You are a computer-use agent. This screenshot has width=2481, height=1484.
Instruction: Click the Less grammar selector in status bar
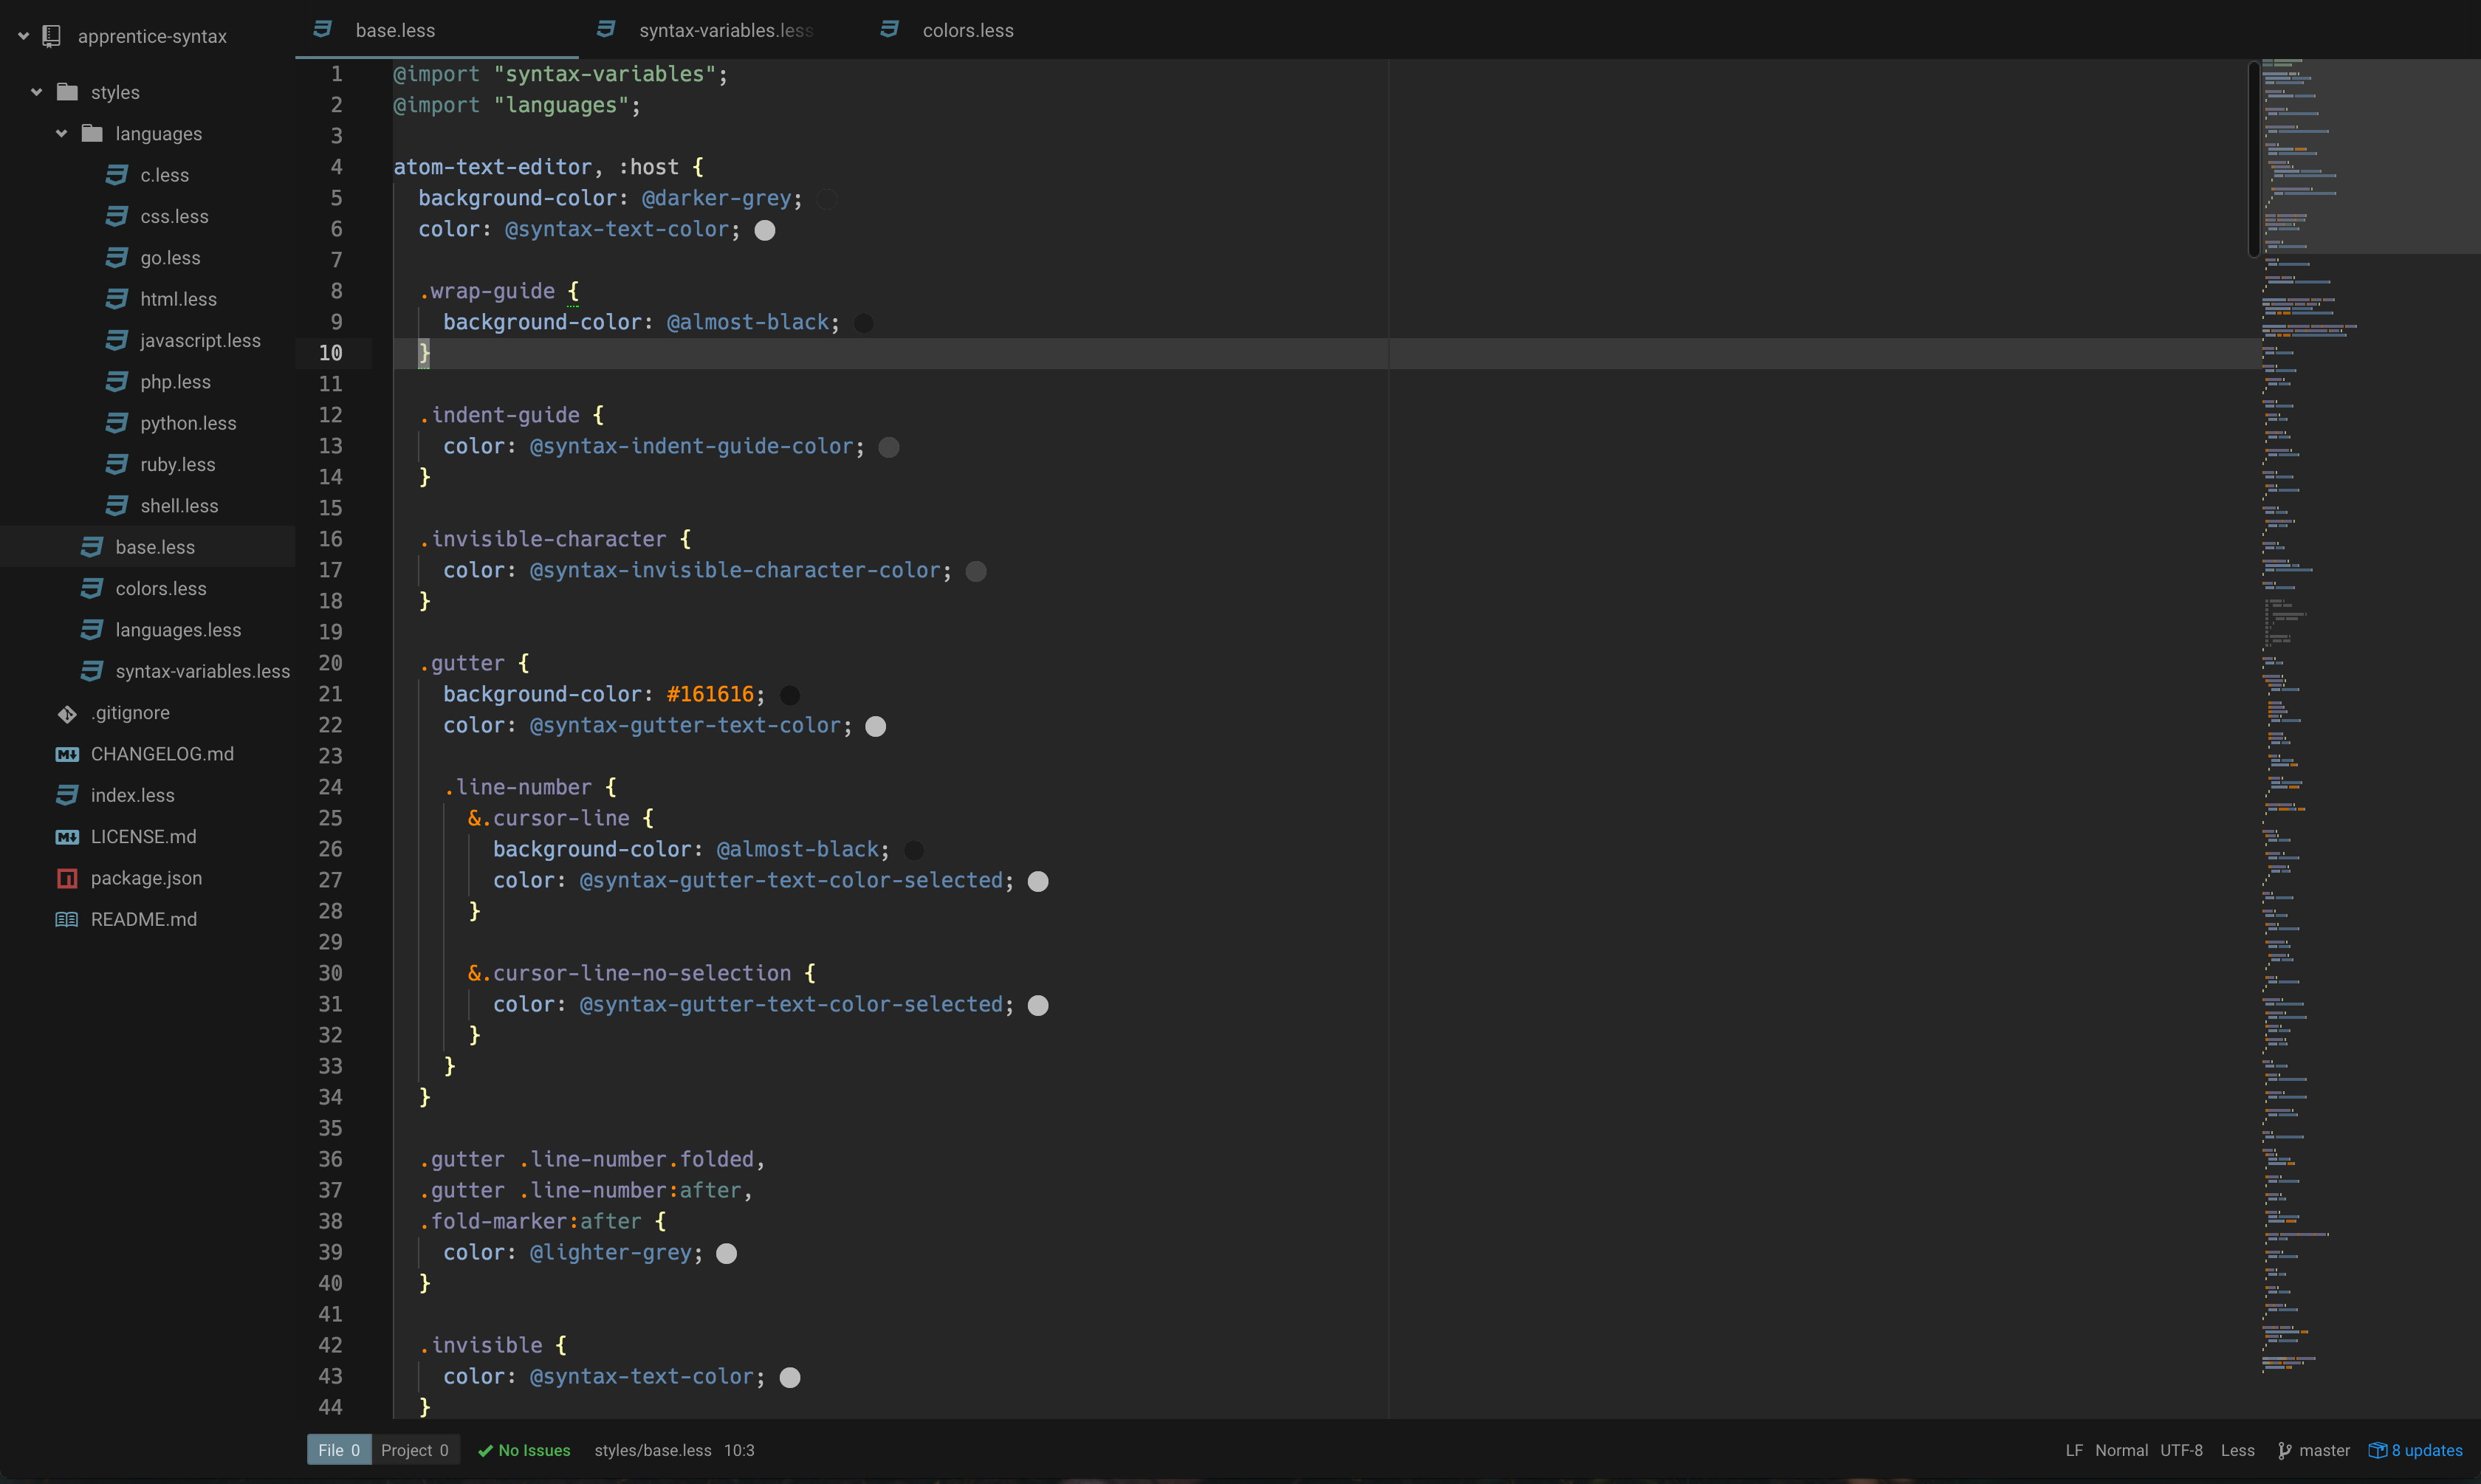click(2237, 1451)
